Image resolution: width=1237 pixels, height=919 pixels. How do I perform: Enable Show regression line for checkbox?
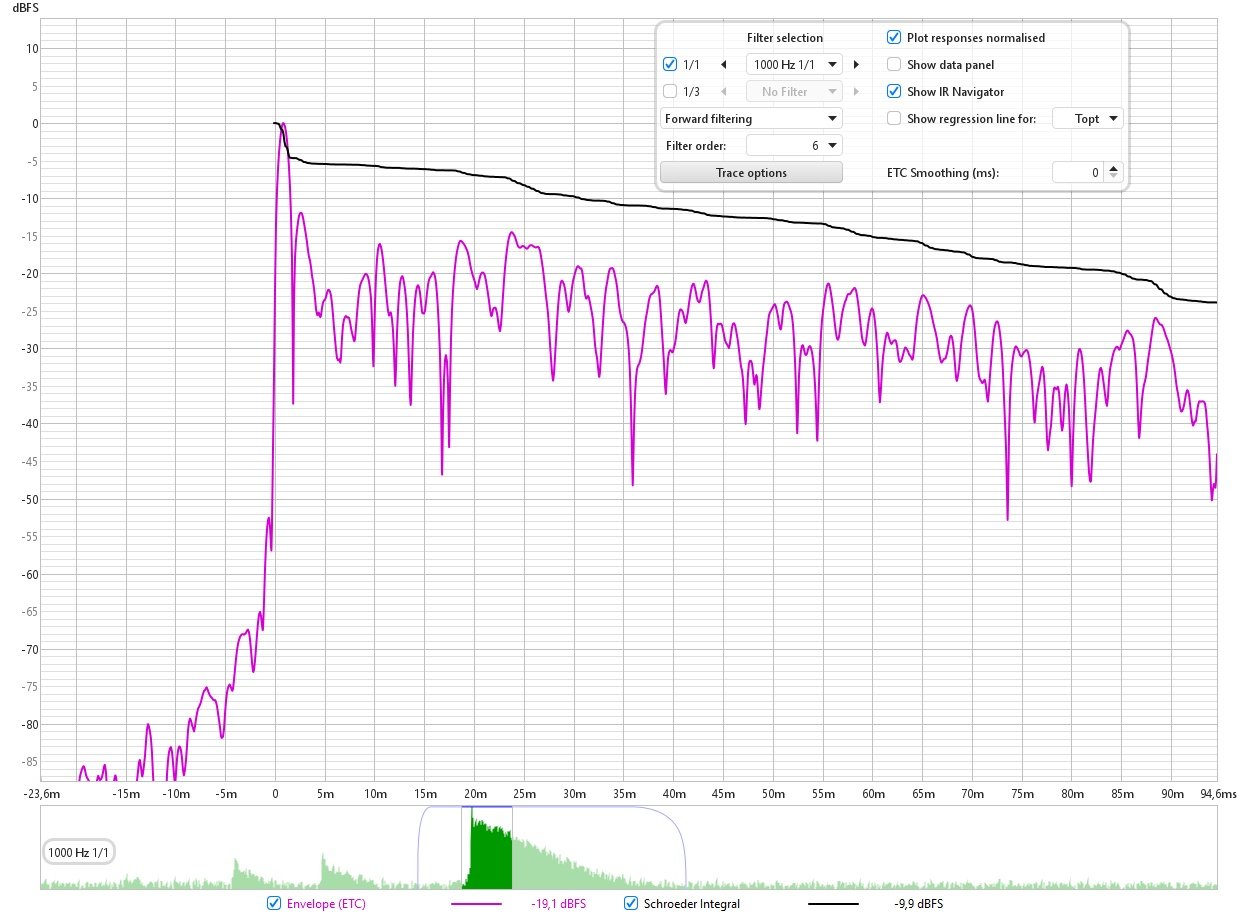click(894, 119)
